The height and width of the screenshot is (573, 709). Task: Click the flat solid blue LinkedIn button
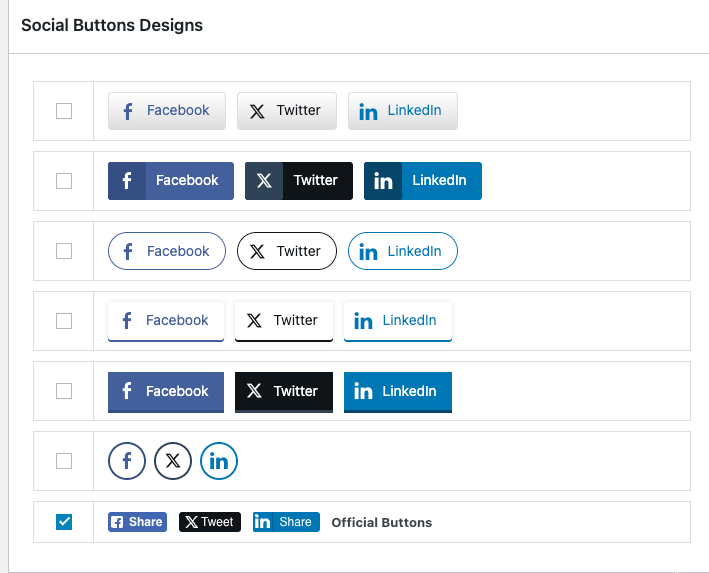(398, 392)
